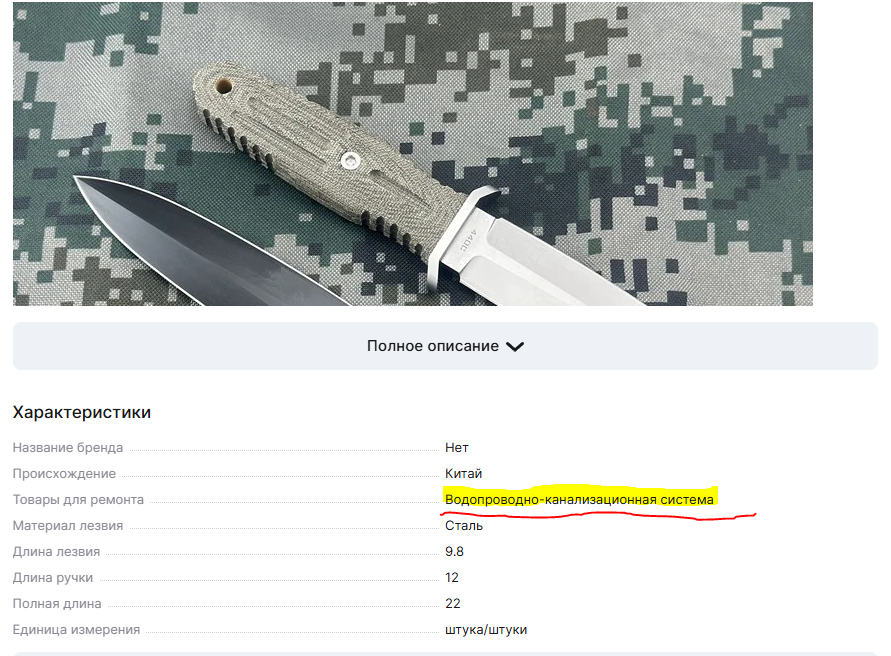Click the blade length value 9.8

click(x=454, y=552)
